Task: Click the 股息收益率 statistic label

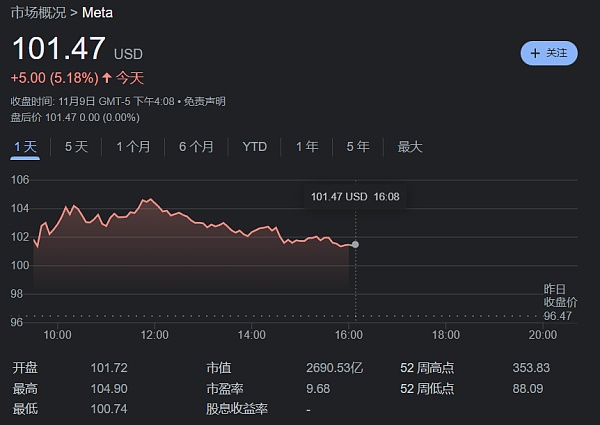Action: pyautogui.click(x=240, y=408)
